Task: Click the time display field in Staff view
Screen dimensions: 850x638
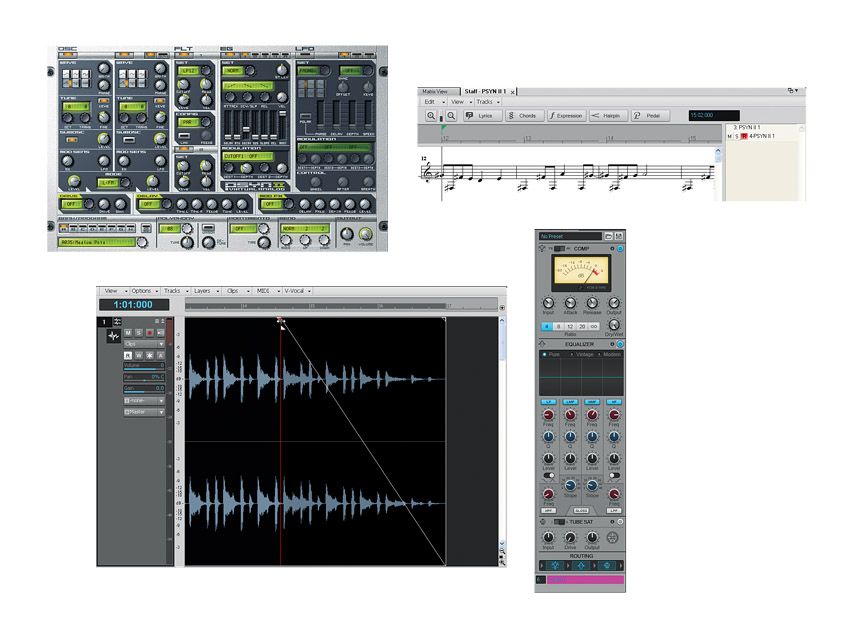Action: pyautogui.click(x=713, y=115)
